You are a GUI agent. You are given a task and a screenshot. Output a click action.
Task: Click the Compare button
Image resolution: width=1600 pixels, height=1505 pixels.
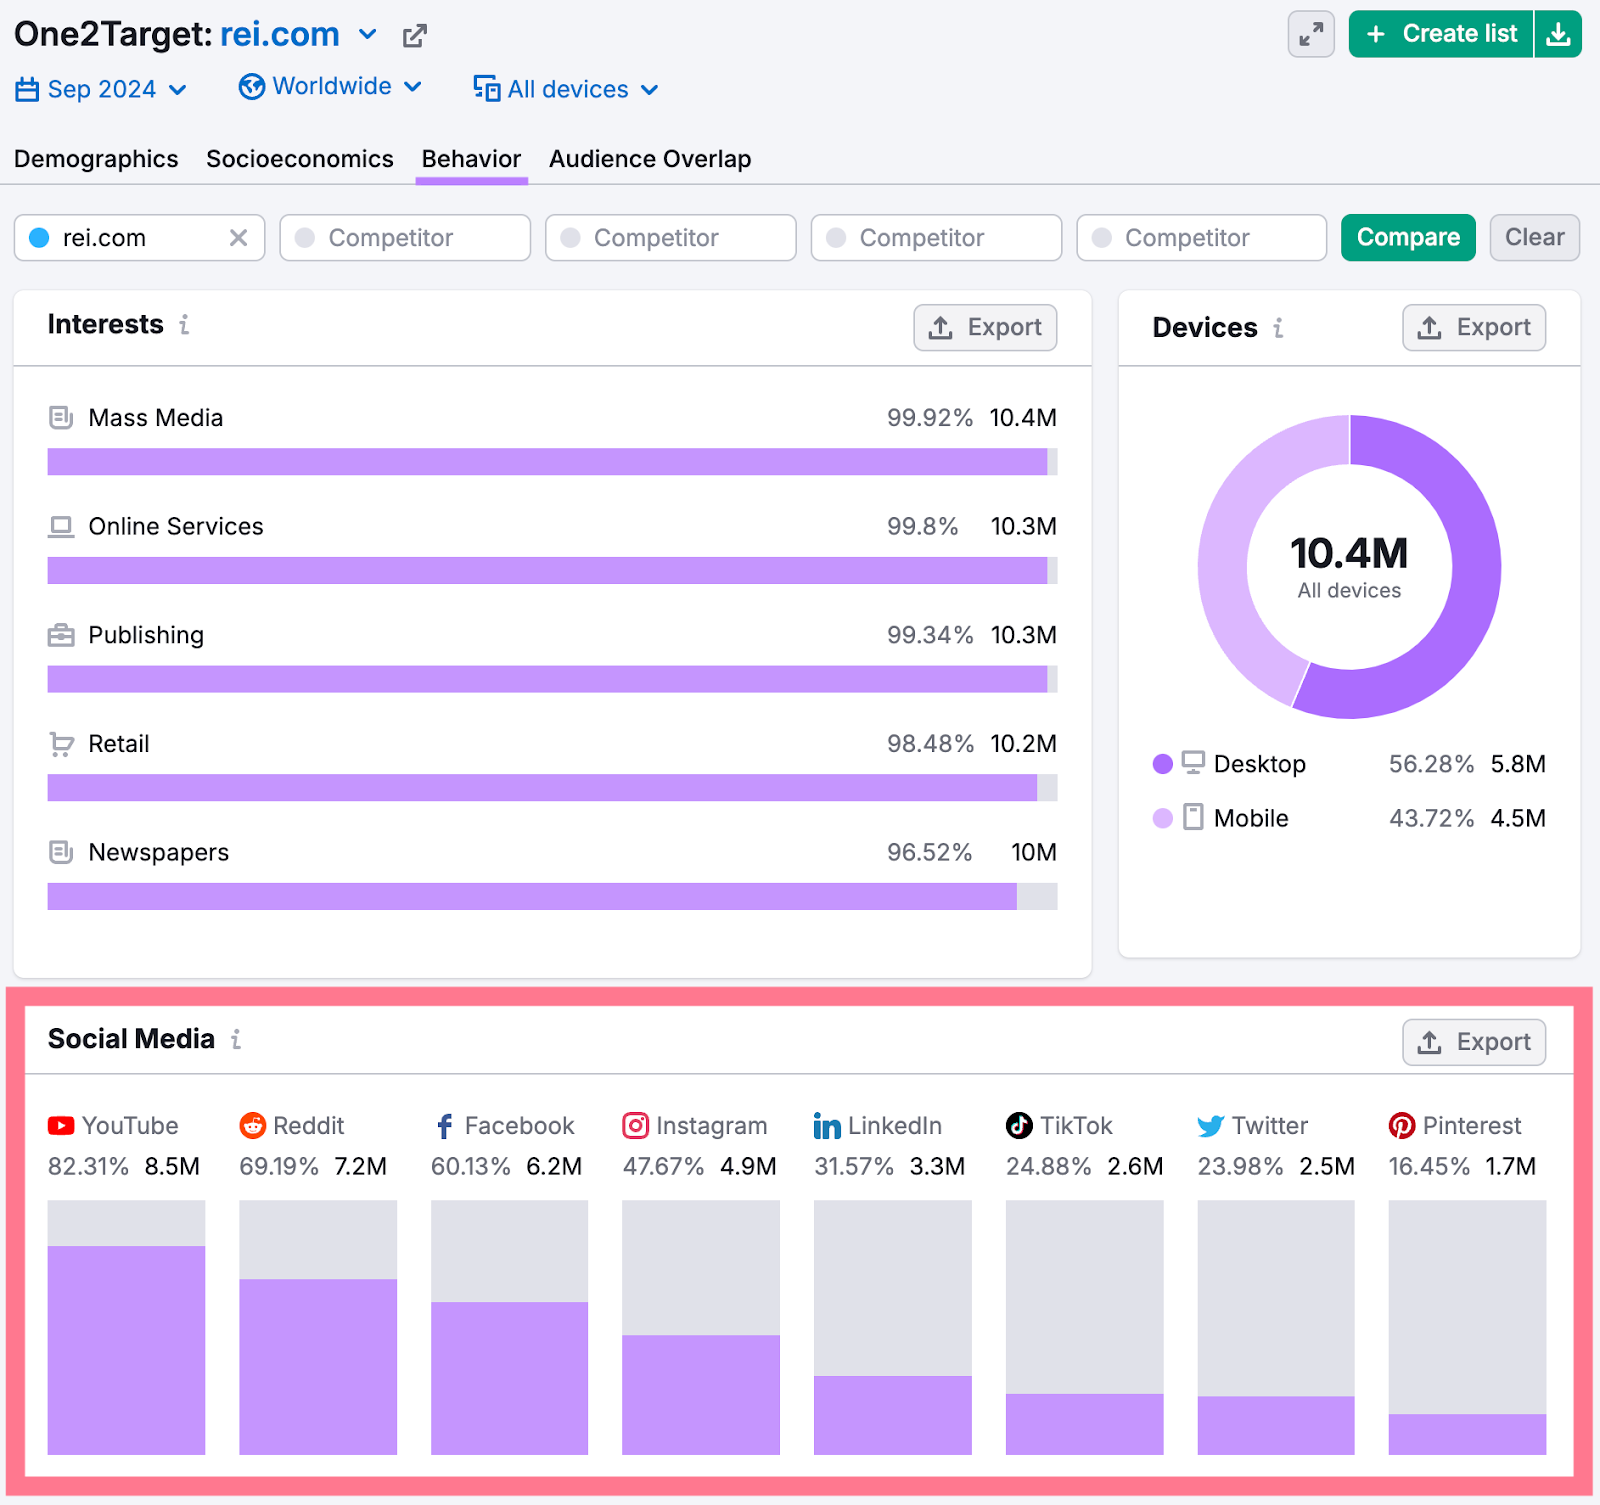[1408, 237]
